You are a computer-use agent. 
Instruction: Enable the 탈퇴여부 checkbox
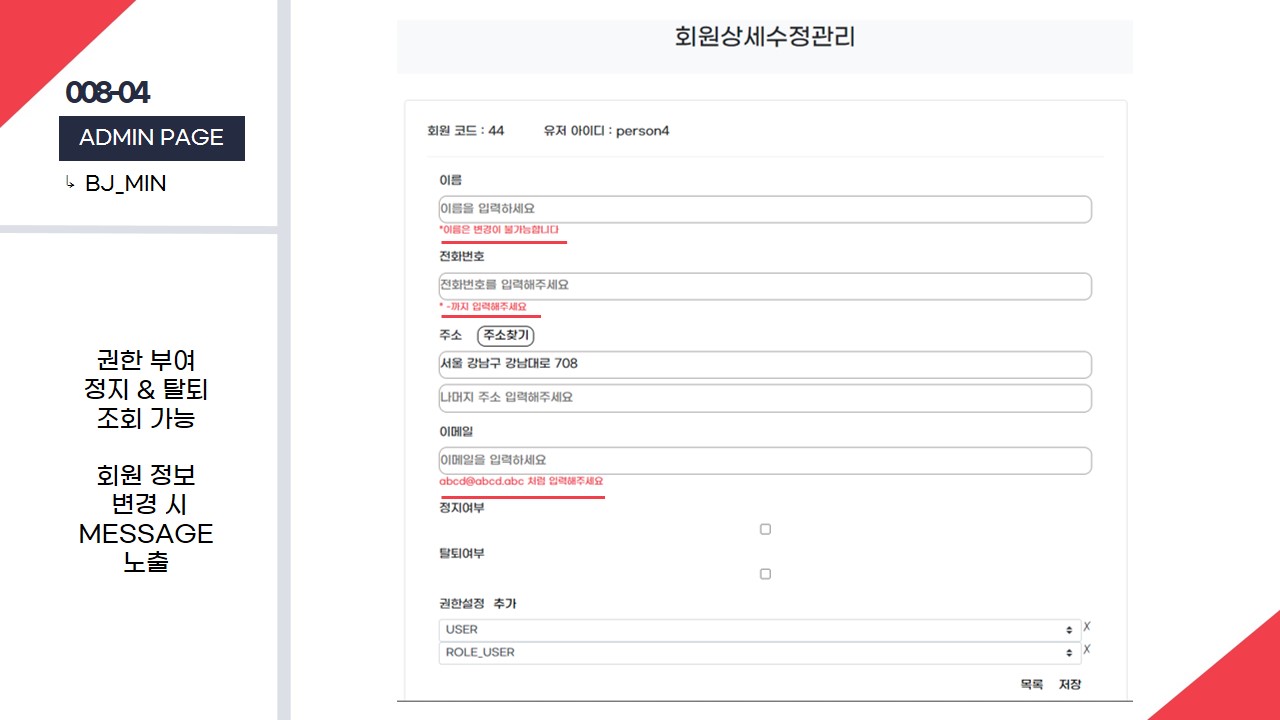coord(765,574)
